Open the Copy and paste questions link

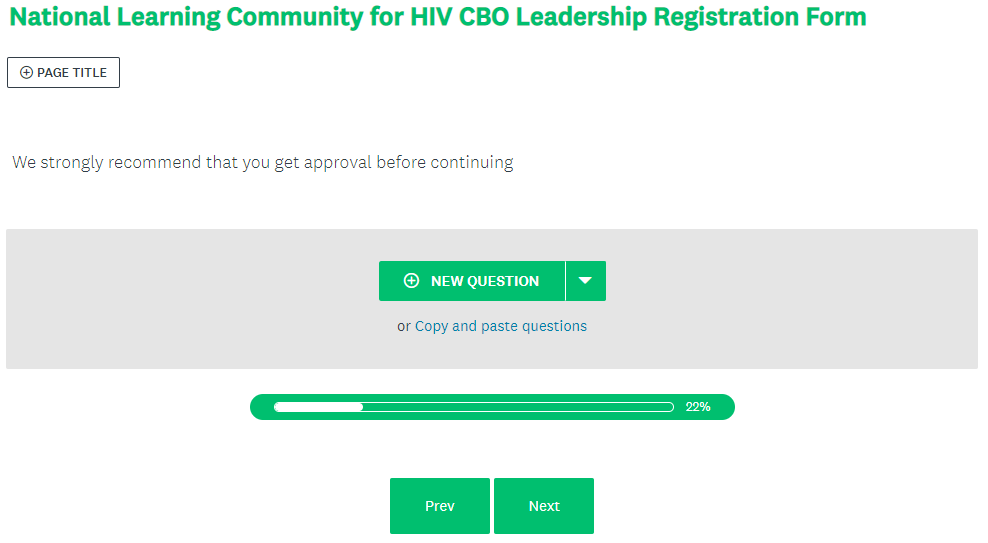point(501,326)
